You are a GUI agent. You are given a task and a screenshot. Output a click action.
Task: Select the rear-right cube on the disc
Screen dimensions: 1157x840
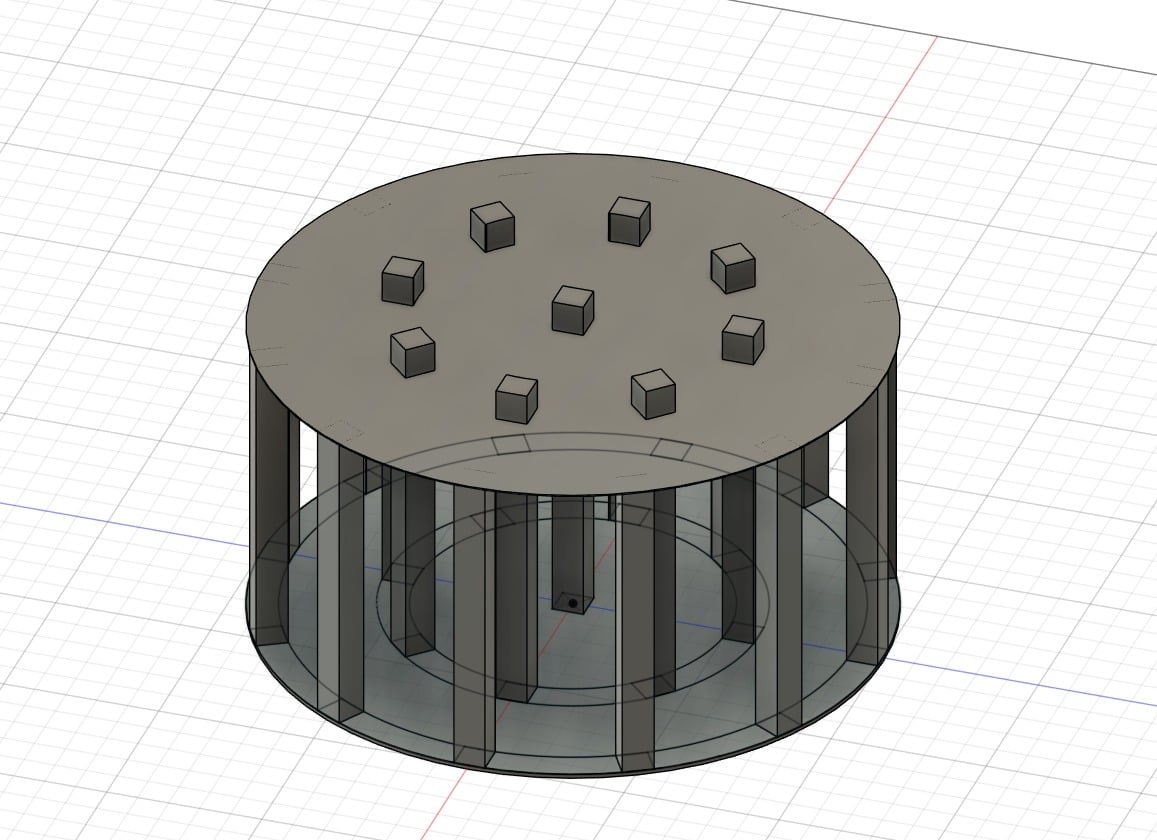coord(628,221)
